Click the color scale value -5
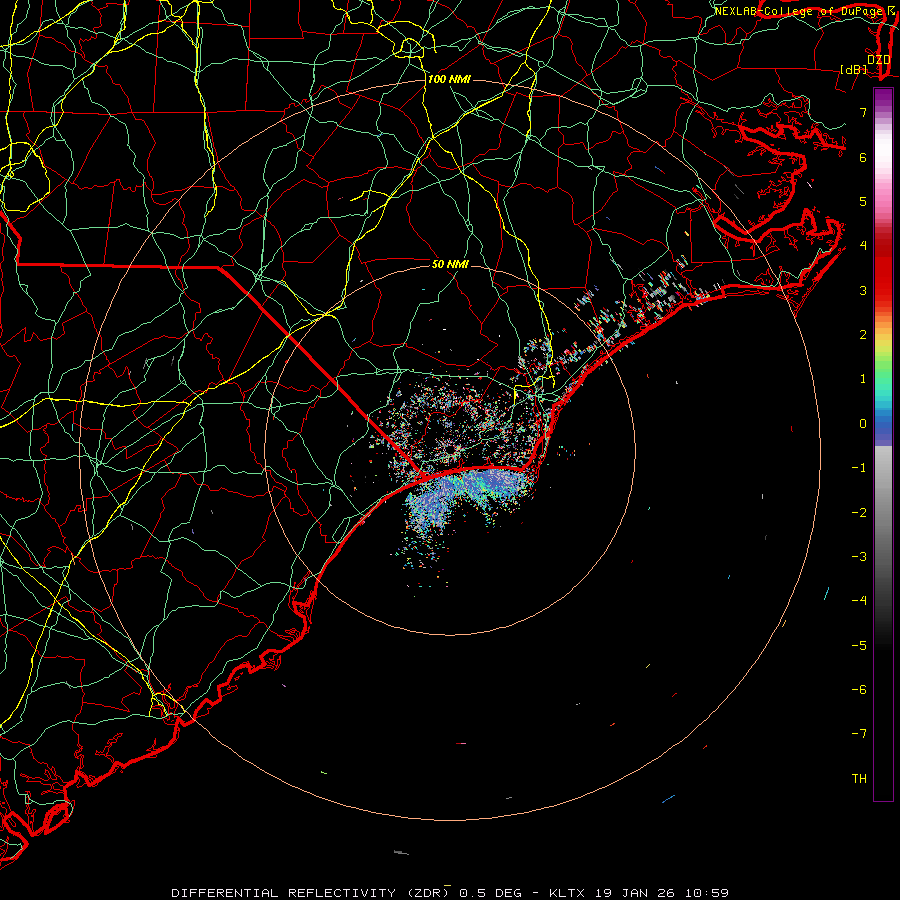 pos(859,646)
